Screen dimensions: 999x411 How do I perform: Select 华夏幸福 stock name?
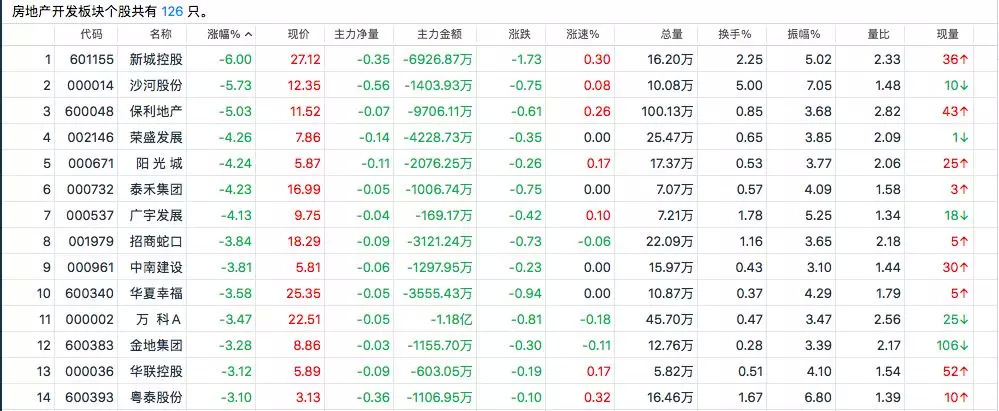click(158, 293)
